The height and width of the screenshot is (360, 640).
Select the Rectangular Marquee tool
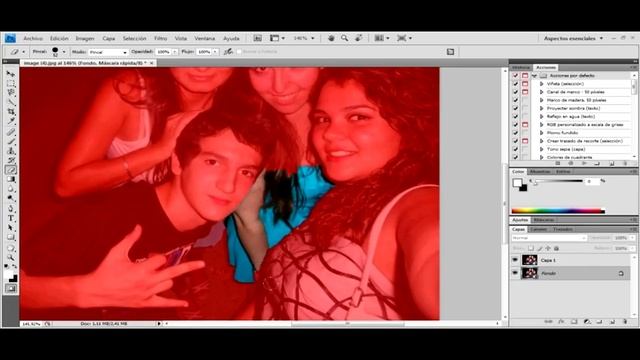pyautogui.click(x=11, y=84)
